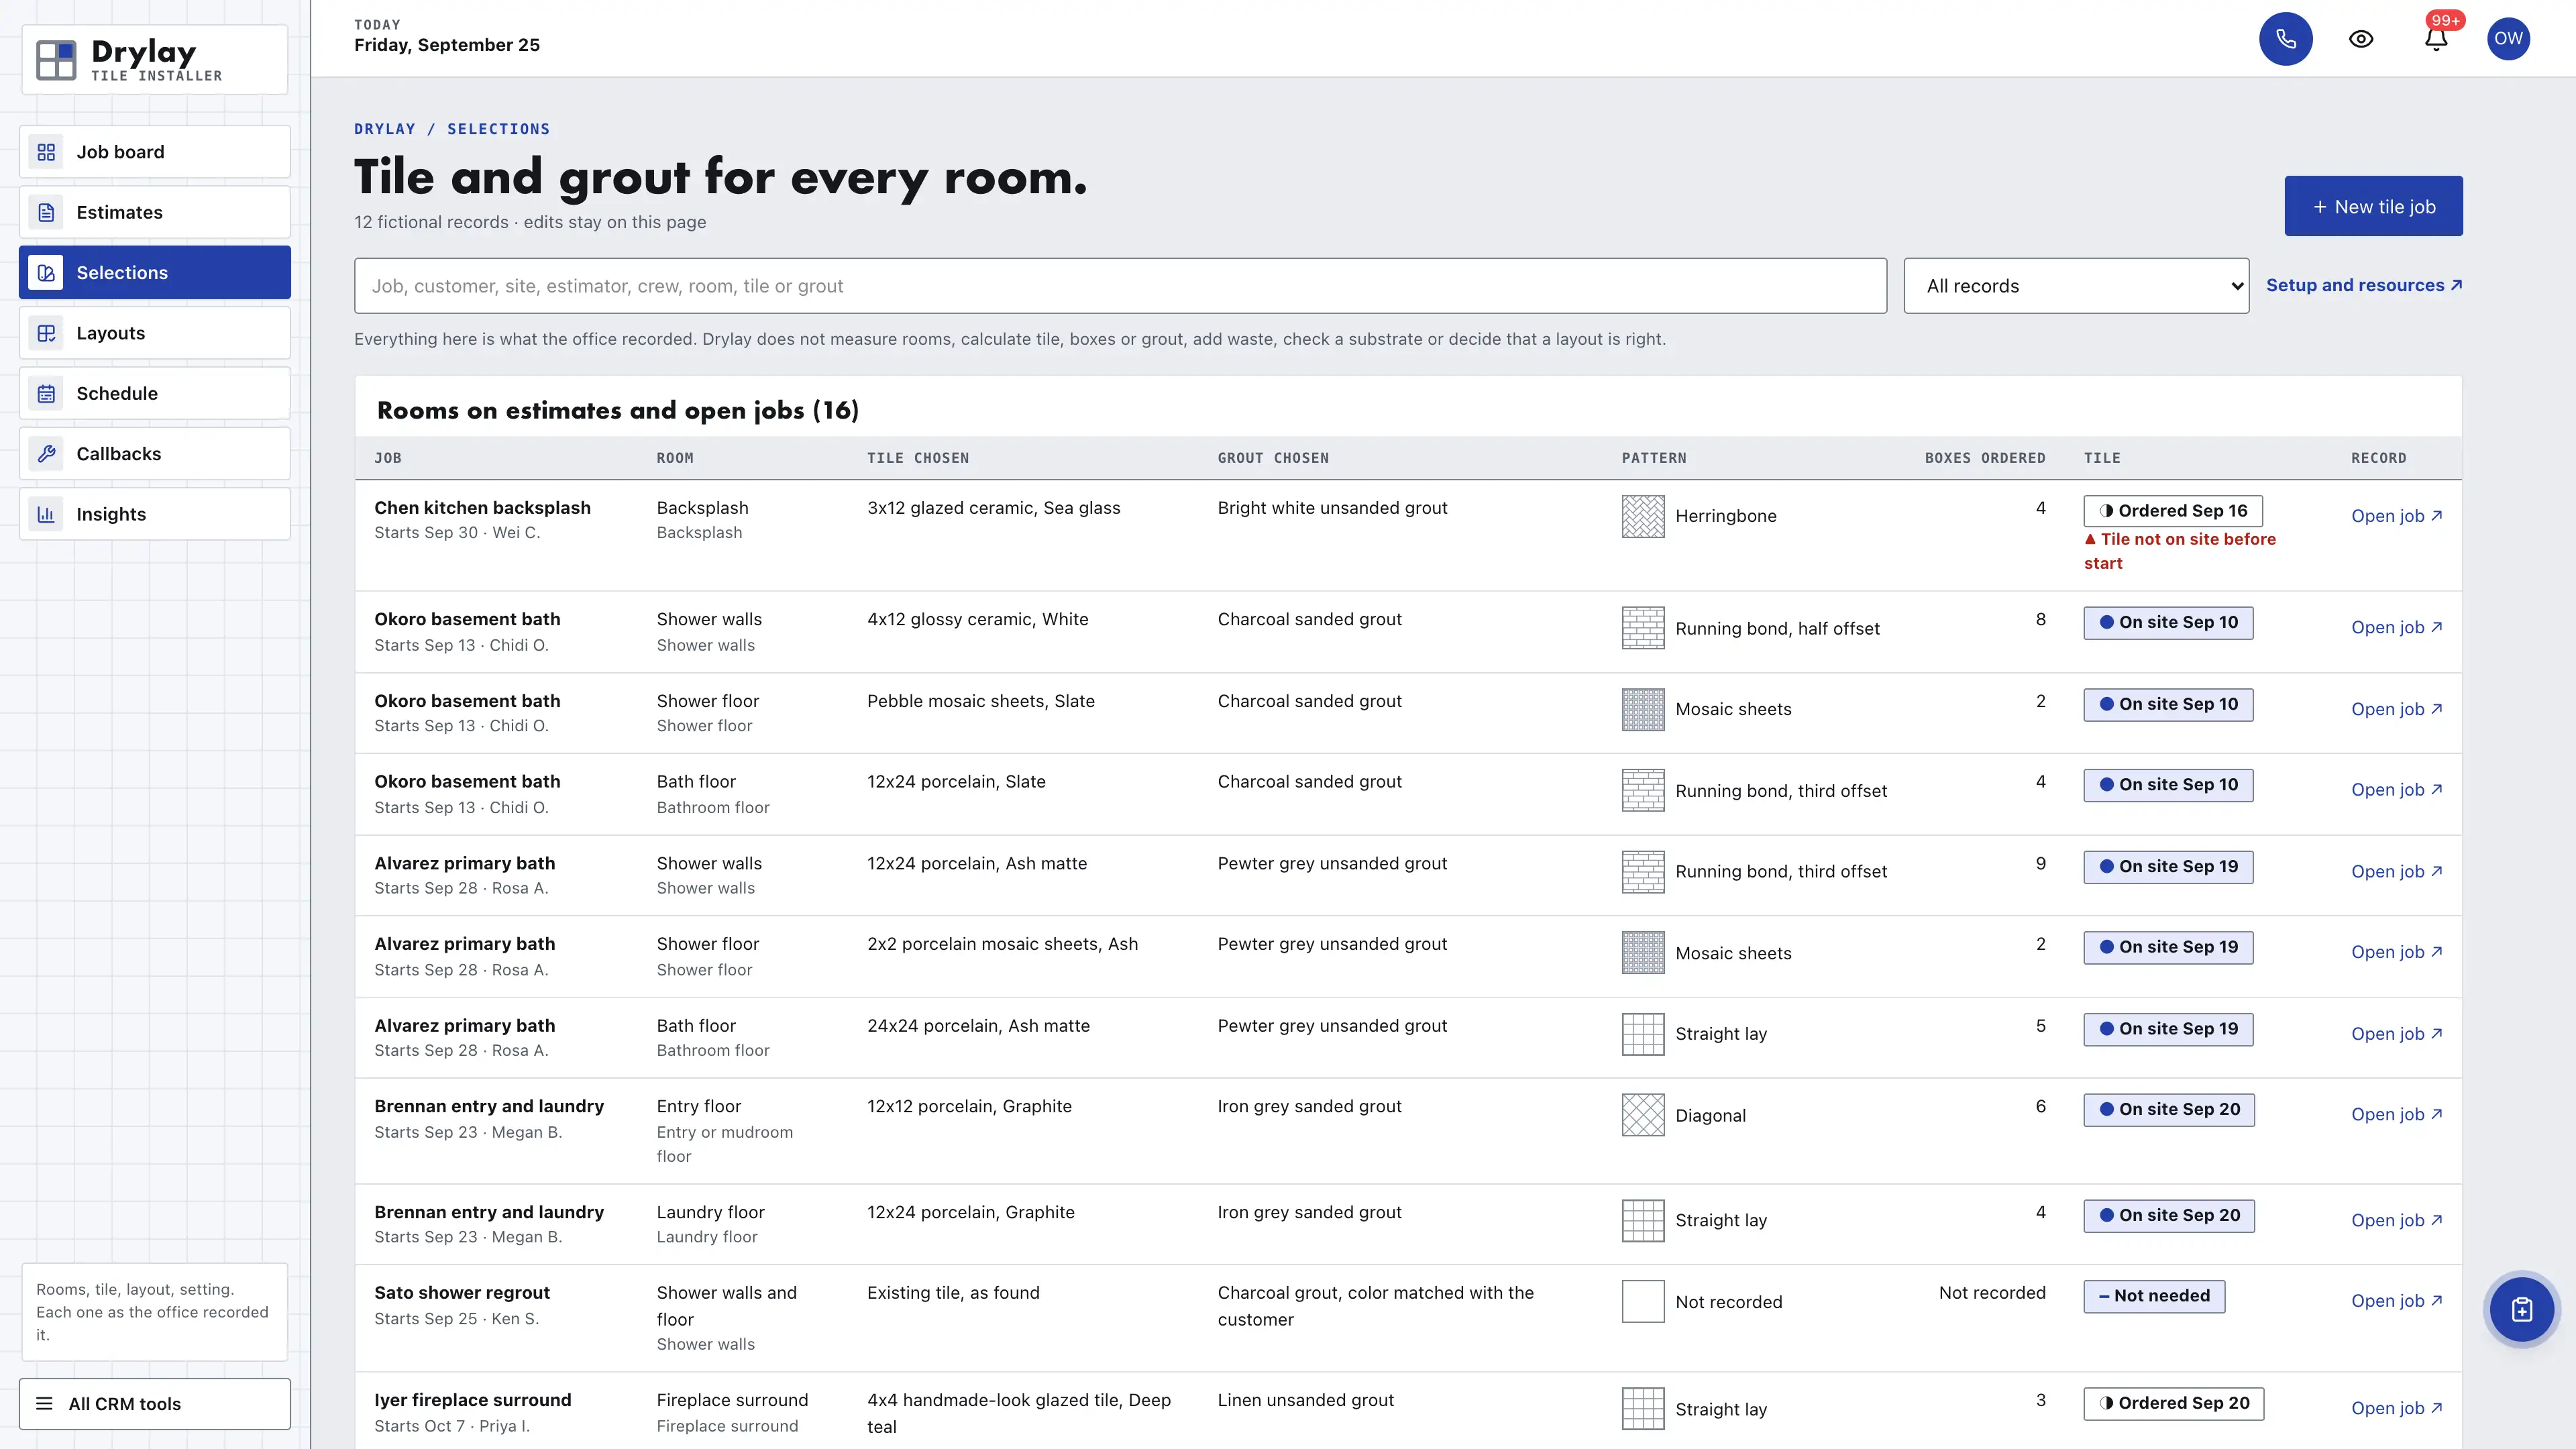The width and height of the screenshot is (2576, 1449).
Task: Click On site Sep 20 badge for Laundry floor
Action: click(2169, 1216)
